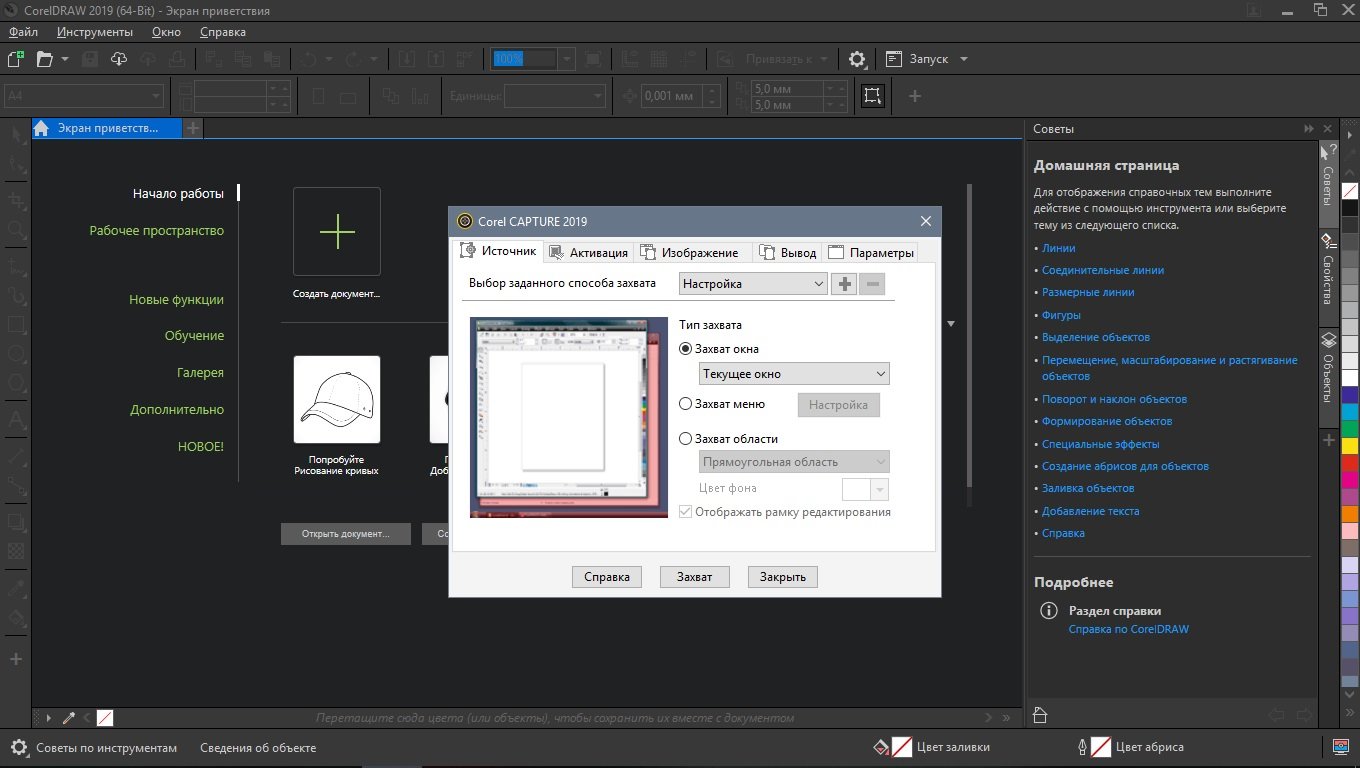Select the 'Захват окна' radio button

click(685, 349)
